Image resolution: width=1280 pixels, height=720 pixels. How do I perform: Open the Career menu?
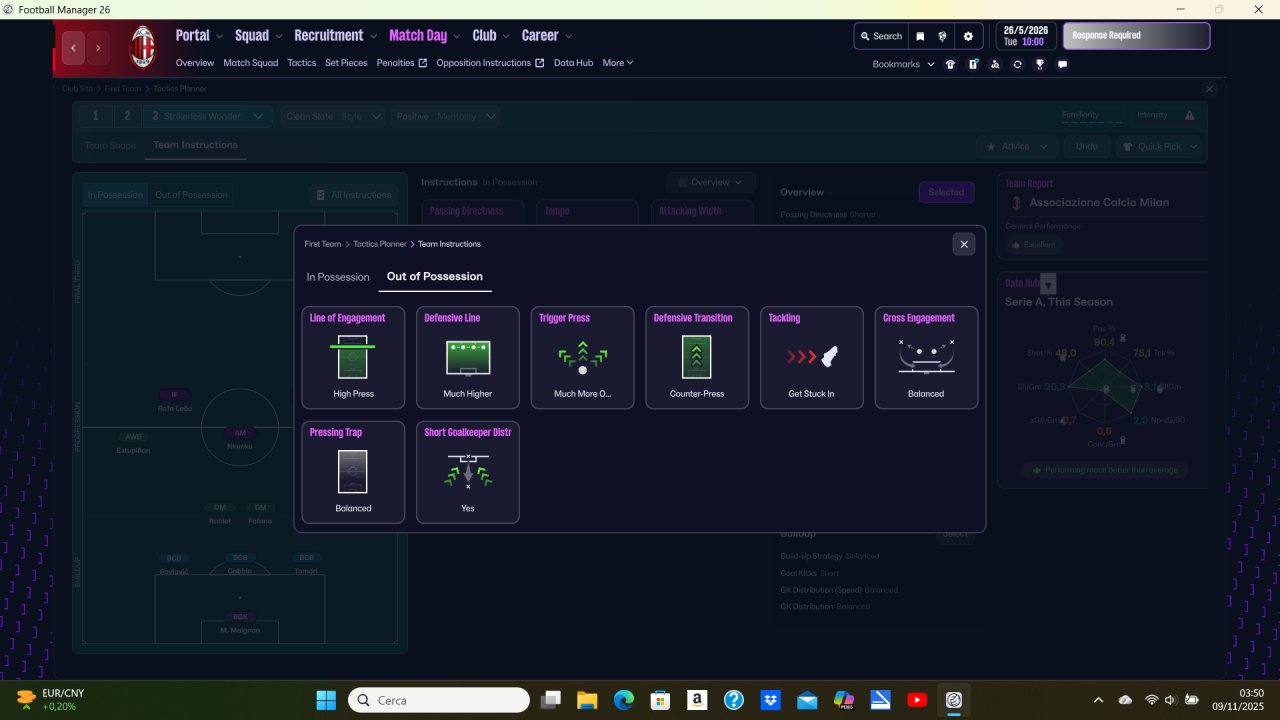point(546,36)
